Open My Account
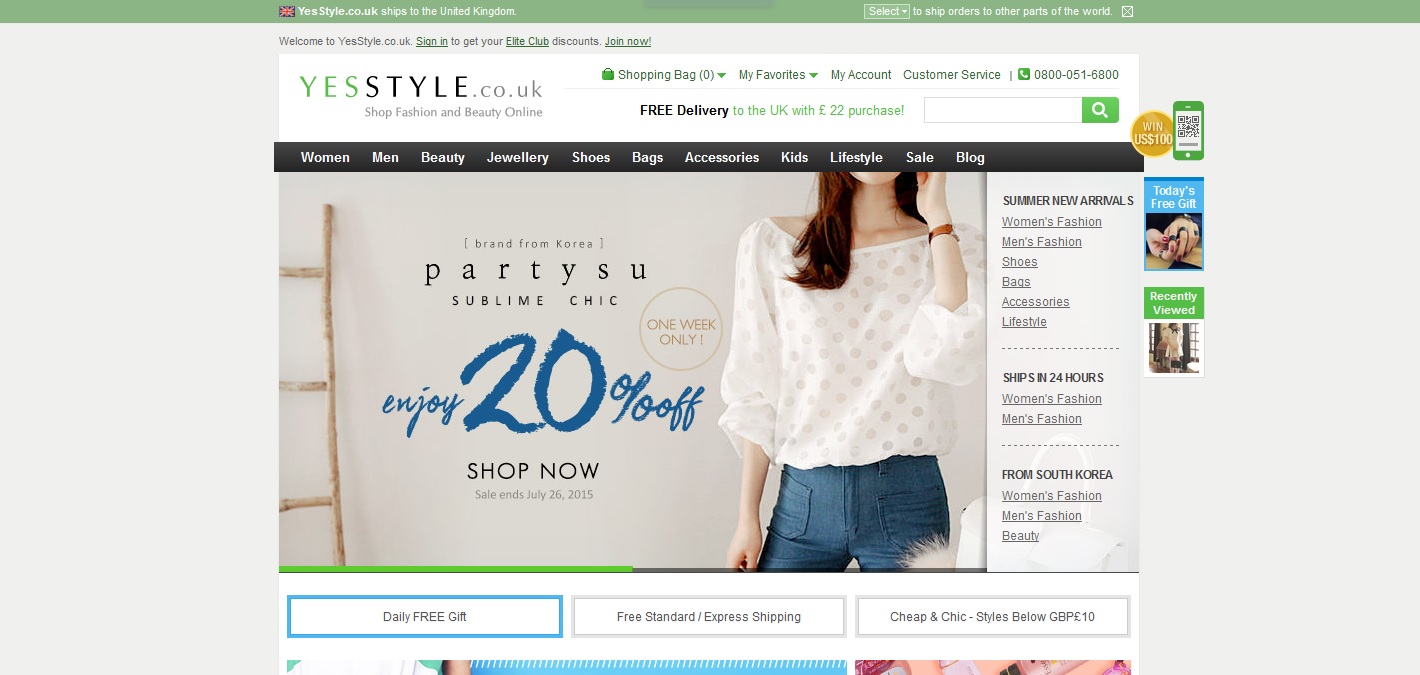 (861, 75)
